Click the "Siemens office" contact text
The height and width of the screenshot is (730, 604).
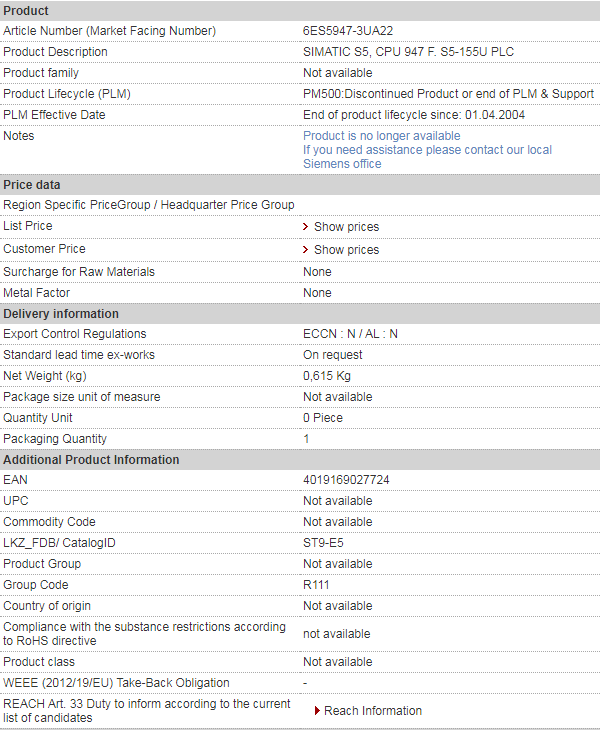pyautogui.click(x=342, y=164)
